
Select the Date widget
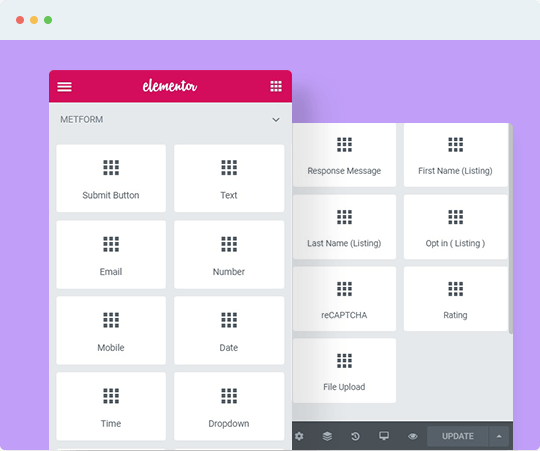click(x=229, y=331)
